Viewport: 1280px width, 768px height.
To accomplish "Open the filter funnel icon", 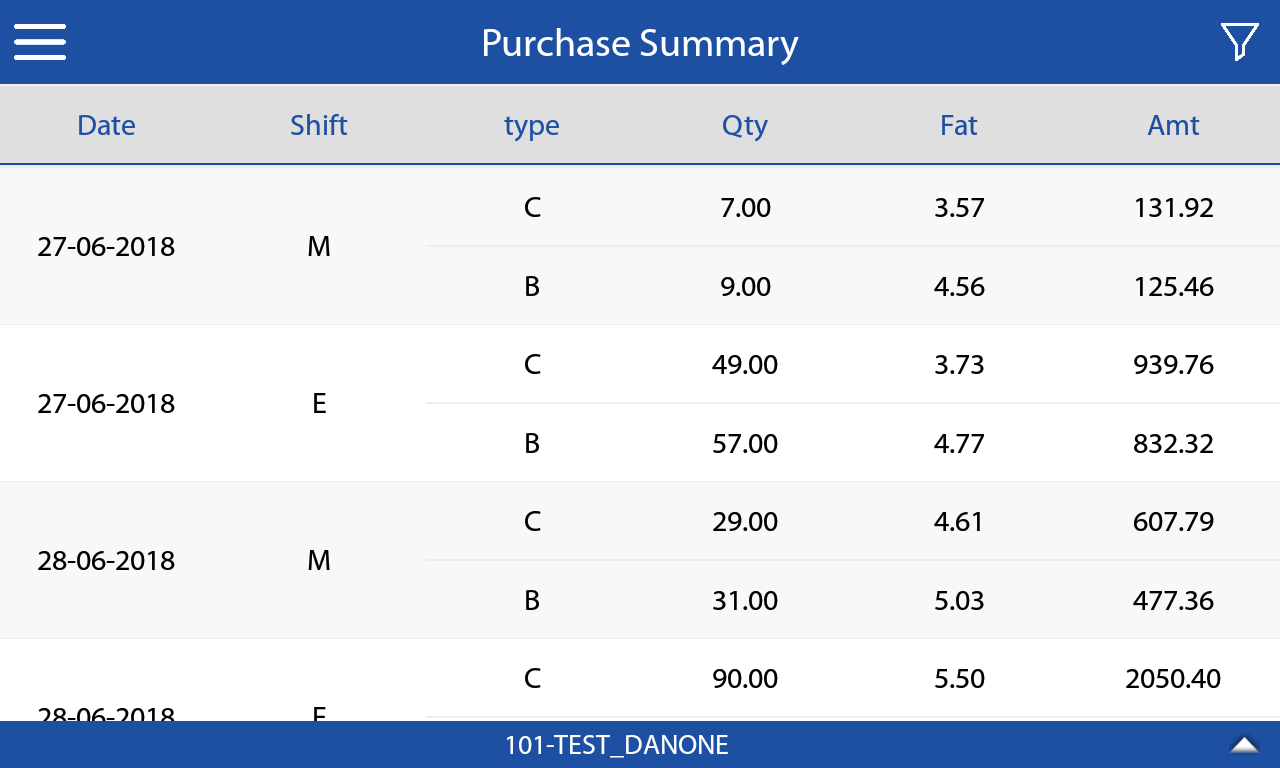I will click(x=1238, y=42).
